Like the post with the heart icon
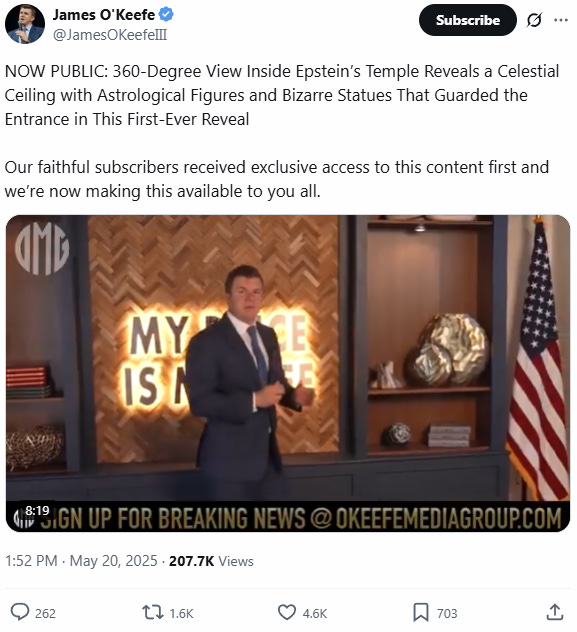The width and height of the screenshot is (577, 632). [287, 612]
